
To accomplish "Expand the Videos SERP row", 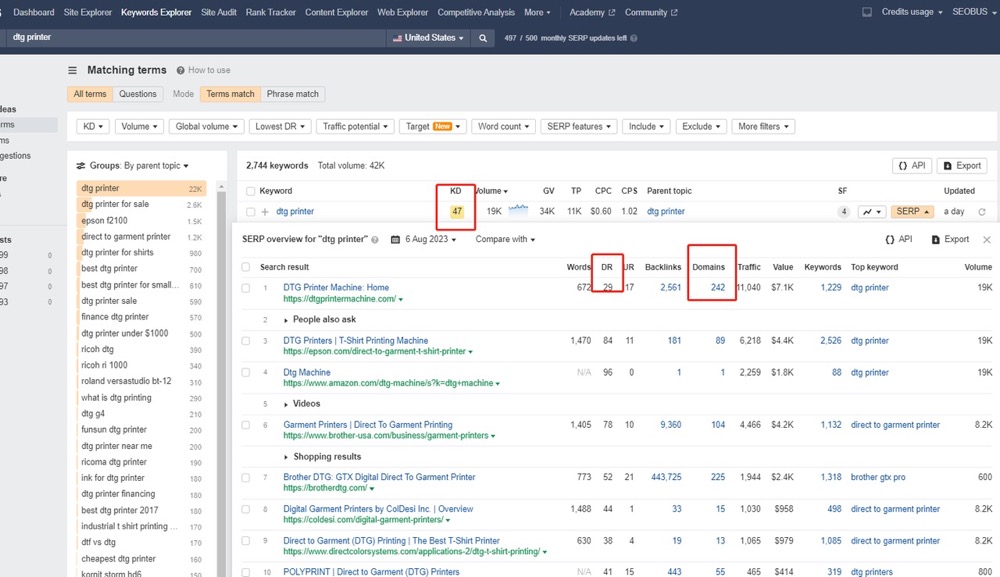I will point(302,404).
